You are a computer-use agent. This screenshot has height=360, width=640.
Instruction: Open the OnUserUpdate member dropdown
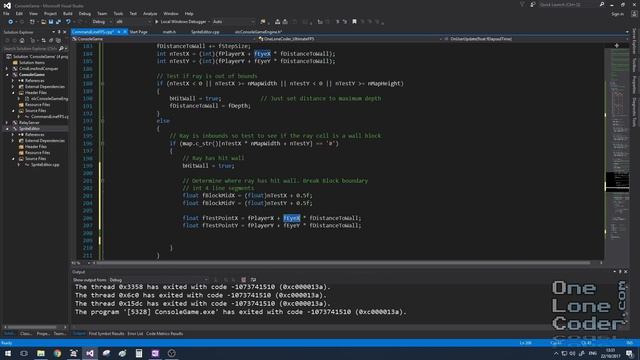[x=535, y=39]
